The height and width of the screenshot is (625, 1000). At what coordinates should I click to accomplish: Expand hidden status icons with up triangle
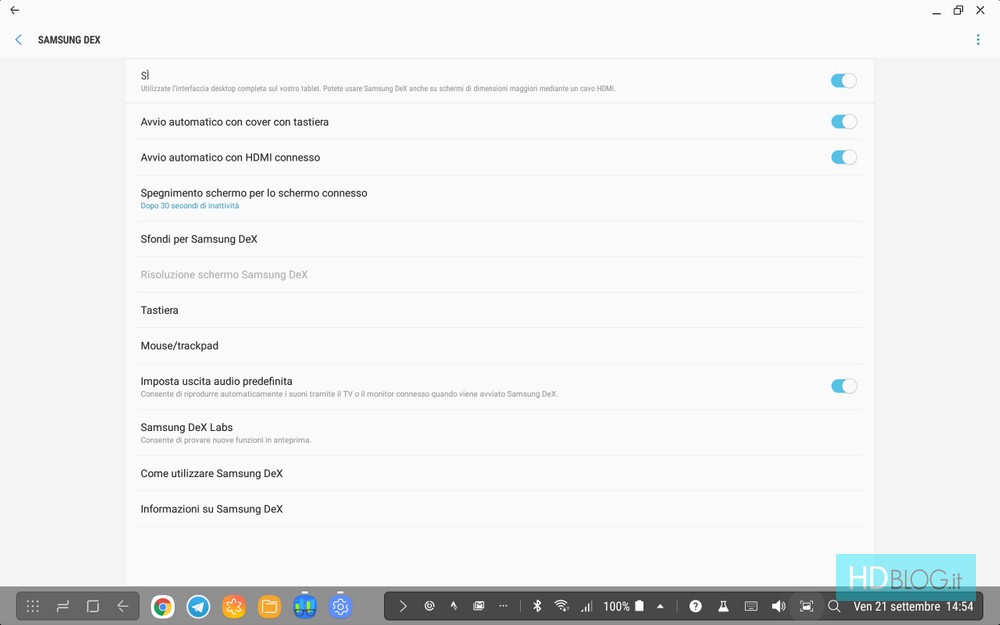tap(661, 606)
